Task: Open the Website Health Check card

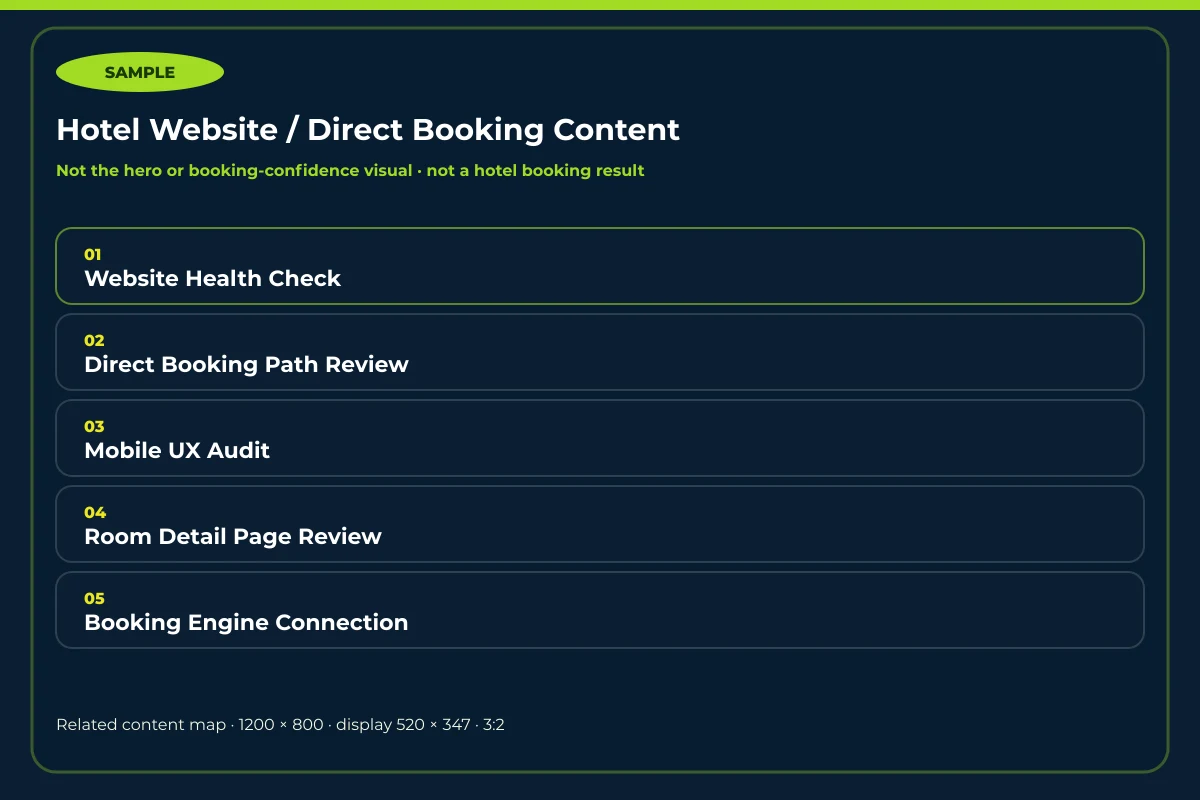Action: pos(600,266)
